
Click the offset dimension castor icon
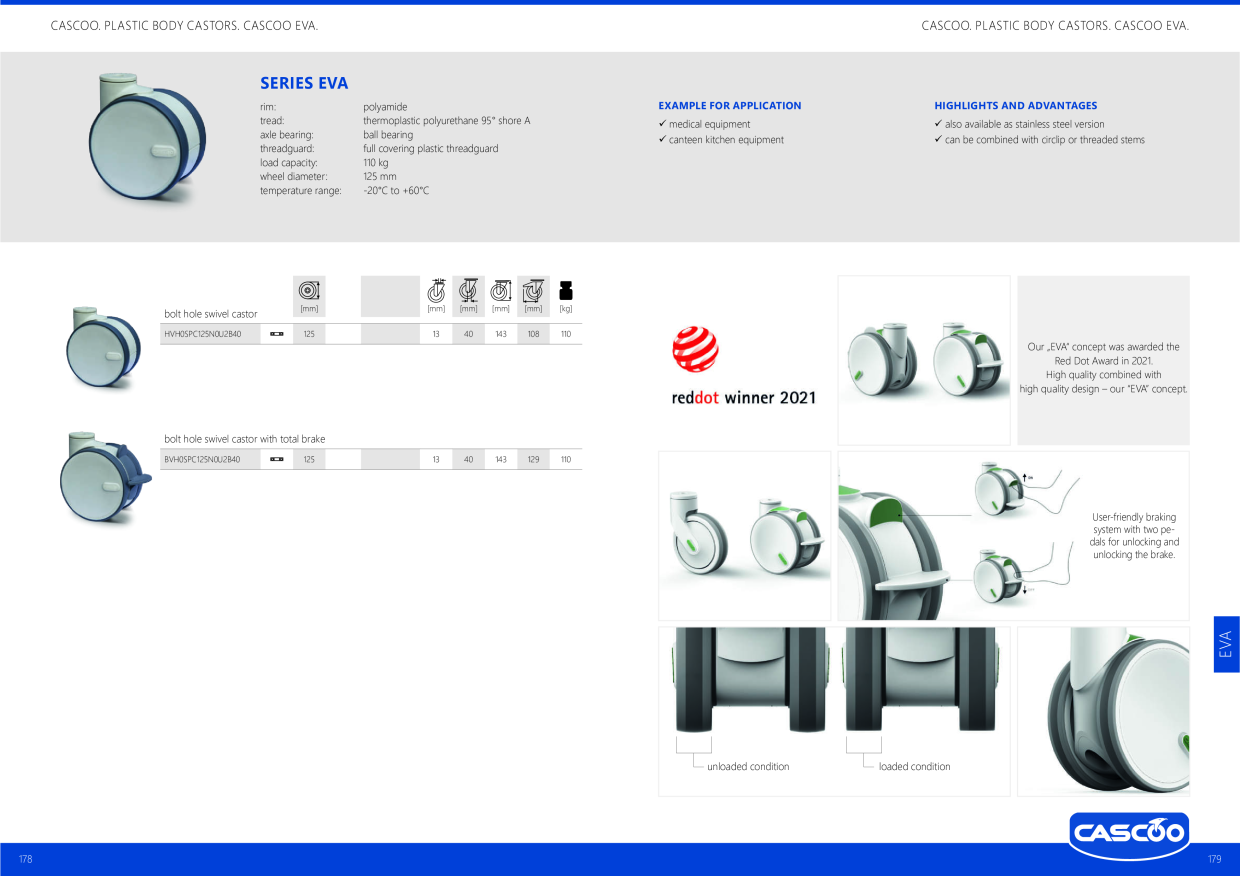(468, 290)
